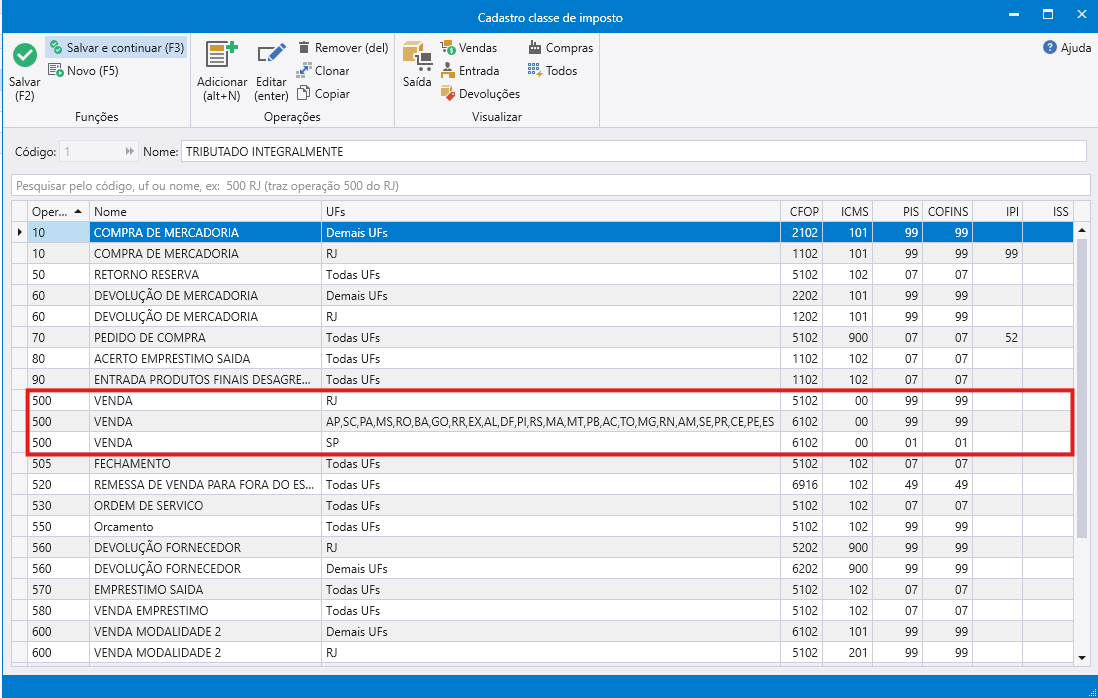Image resolution: width=1098 pixels, height=698 pixels.
Task: Click the COFINS column header
Action: (947, 211)
